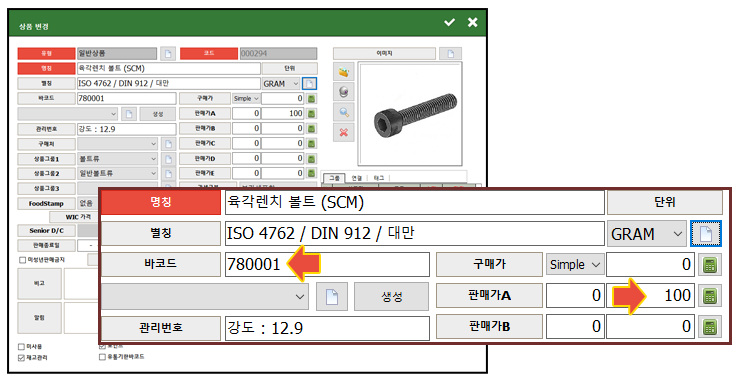Viewport: 740px width, 384px height.
Task: Click 관리번호 field in enlarged callout
Action: coord(327,327)
